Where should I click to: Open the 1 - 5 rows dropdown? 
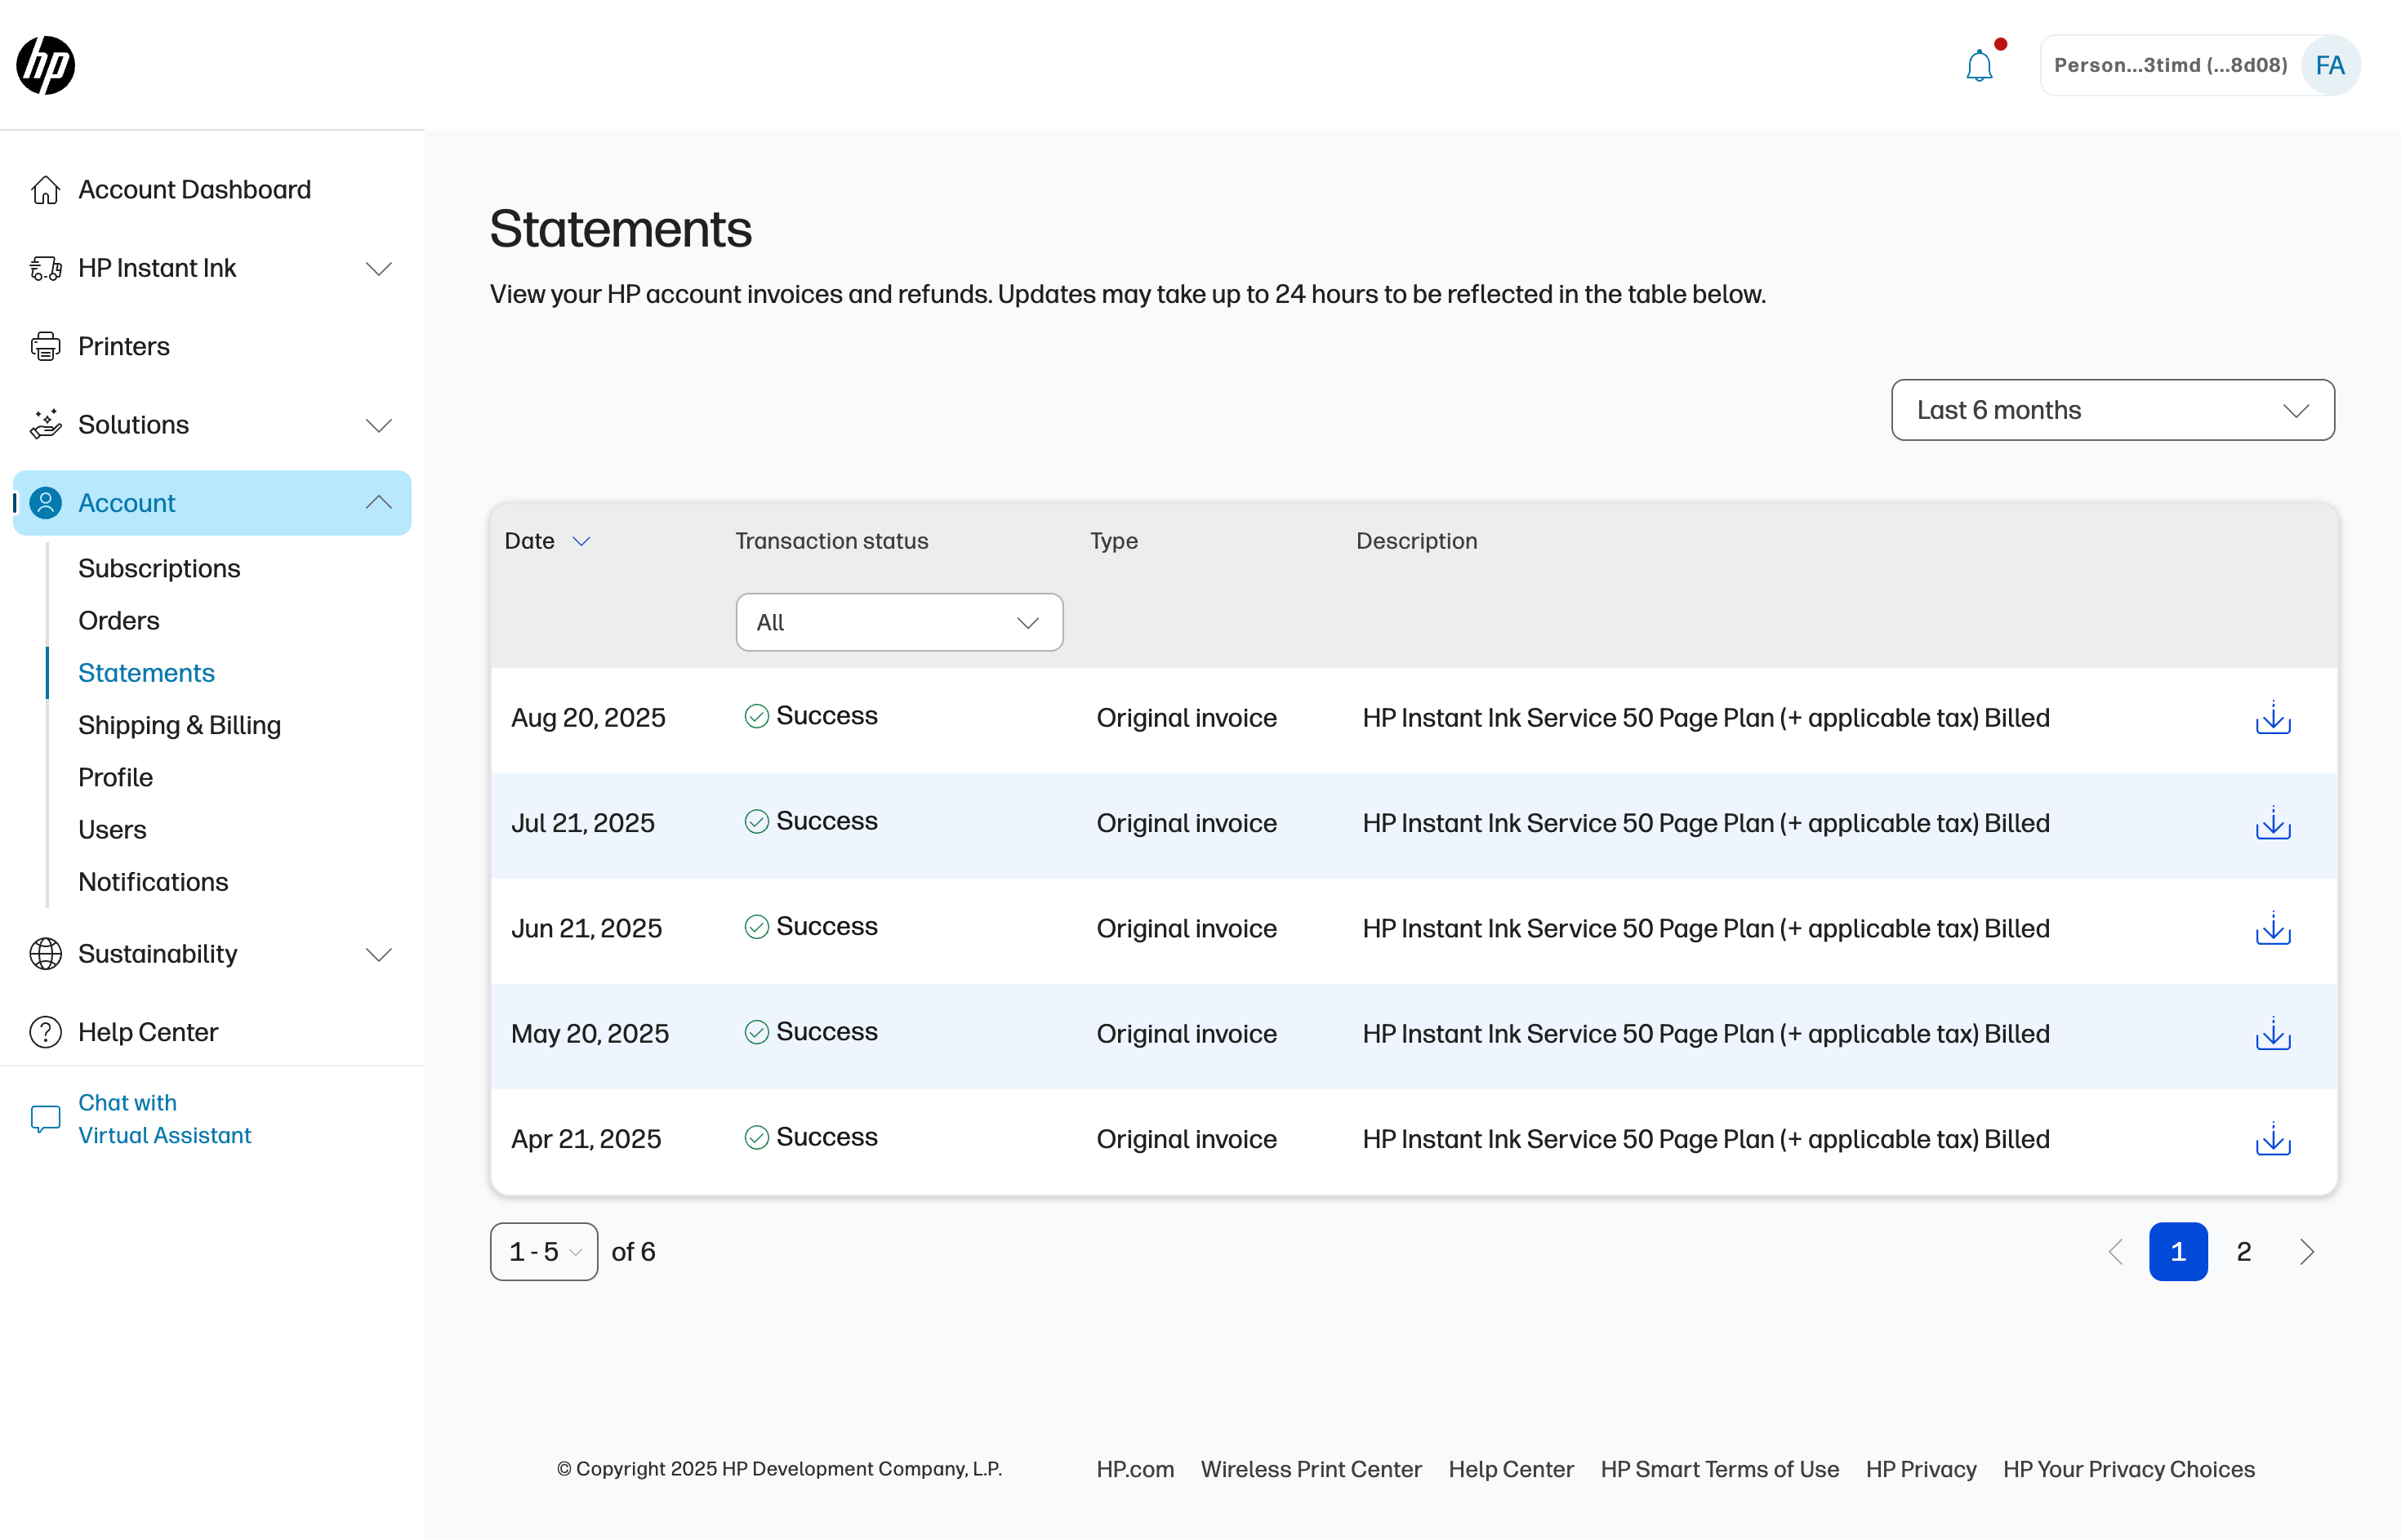pos(544,1252)
